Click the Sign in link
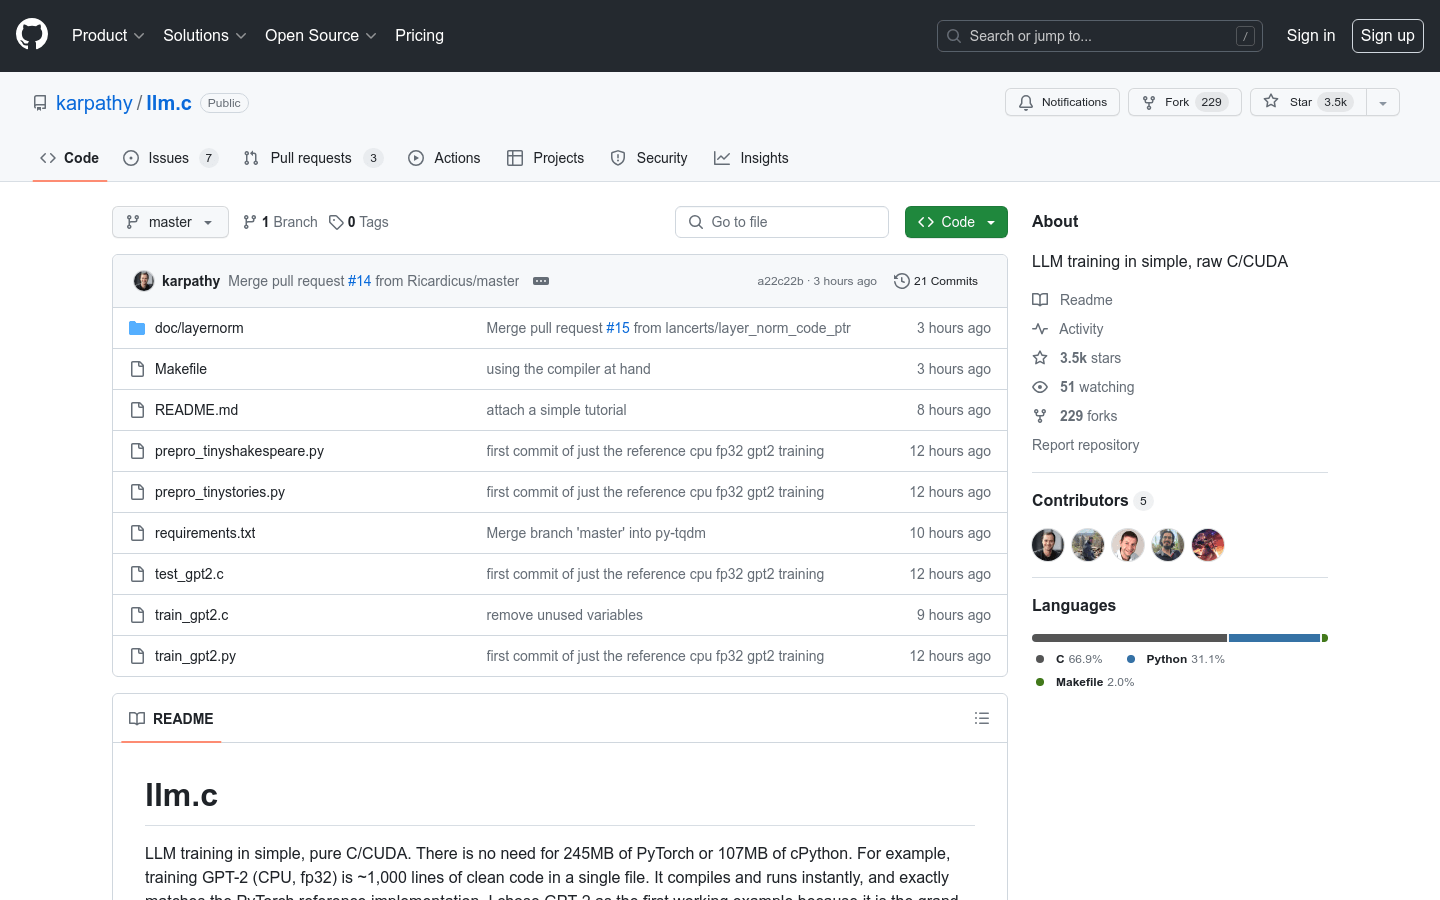 coord(1311,35)
